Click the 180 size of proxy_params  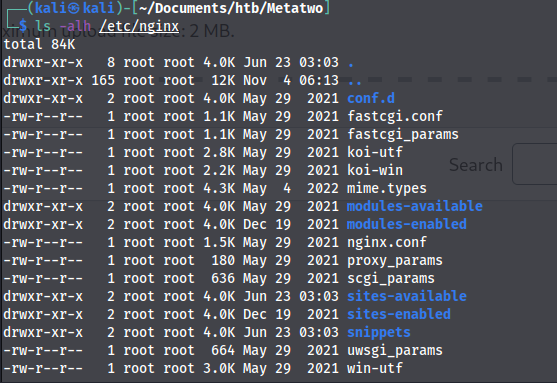tap(223, 261)
